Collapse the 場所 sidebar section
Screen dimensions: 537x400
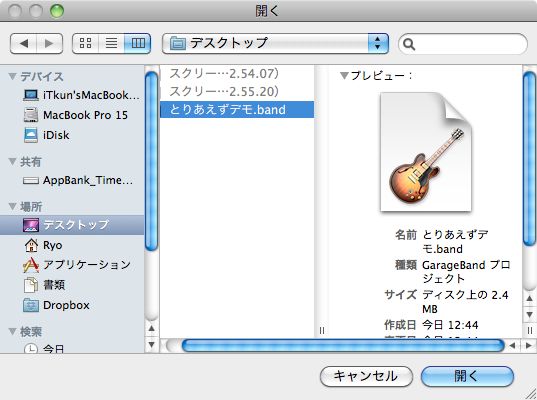coord(13,206)
